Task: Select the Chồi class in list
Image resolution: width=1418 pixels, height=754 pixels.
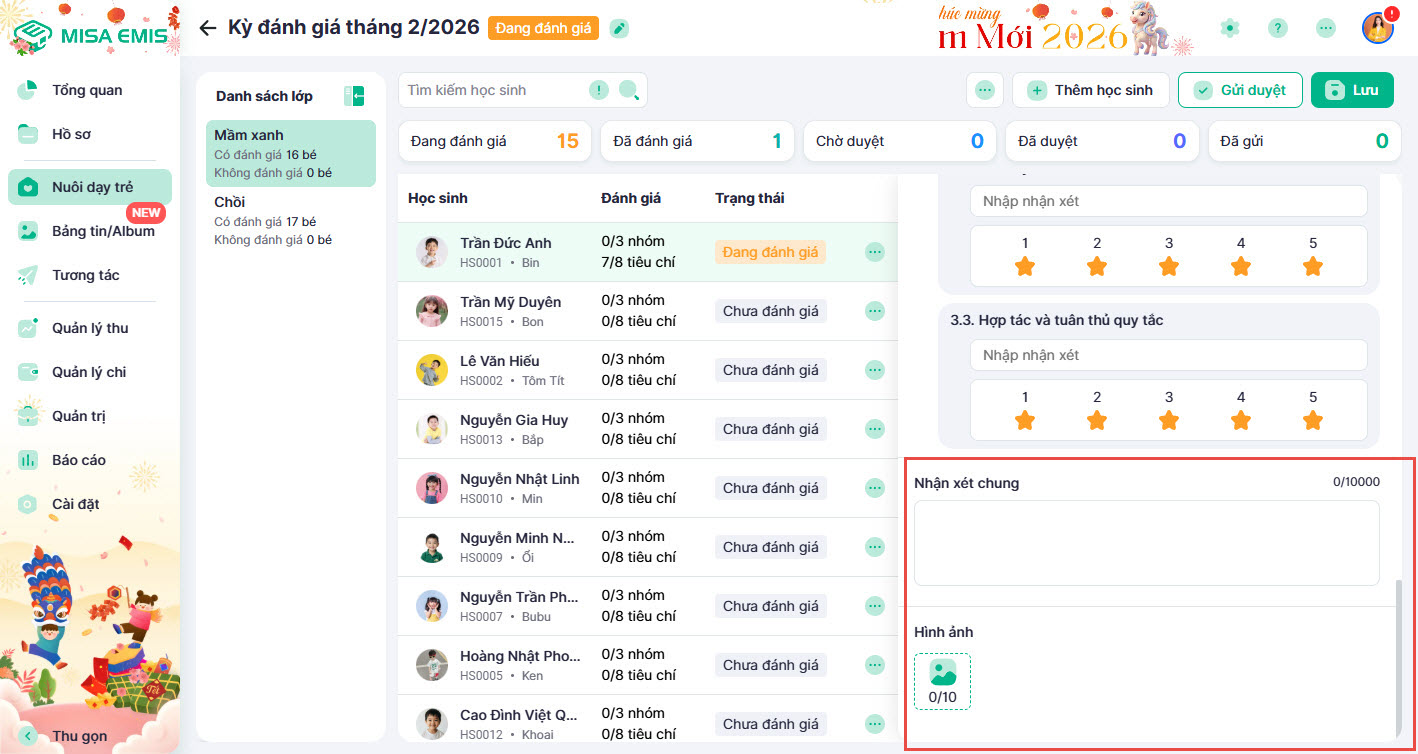Action: click(290, 220)
